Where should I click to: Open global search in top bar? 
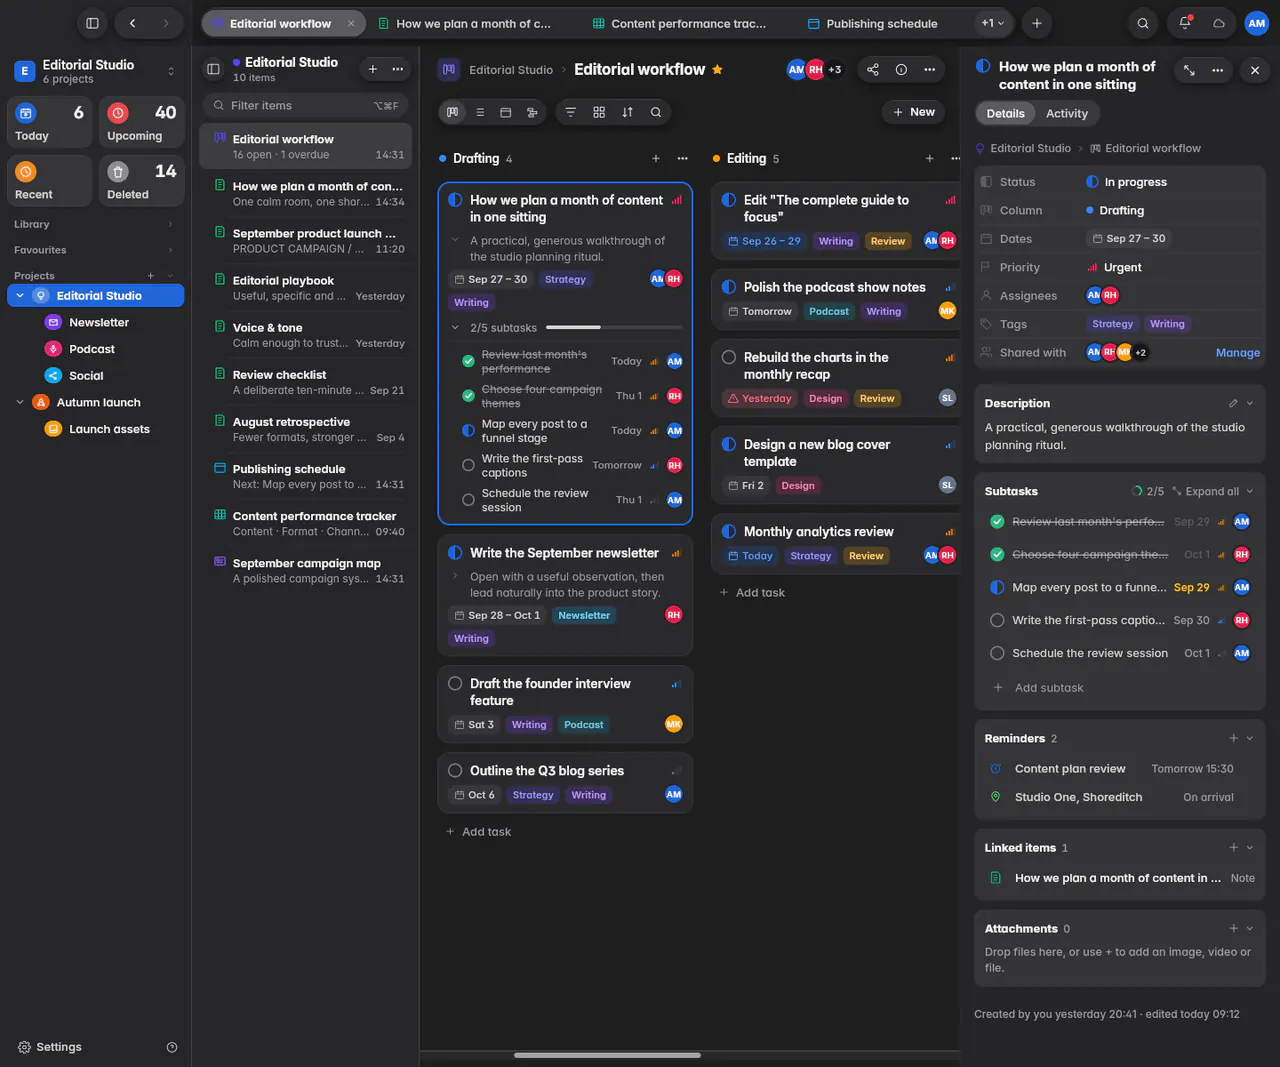pyautogui.click(x=1143, y=23)
